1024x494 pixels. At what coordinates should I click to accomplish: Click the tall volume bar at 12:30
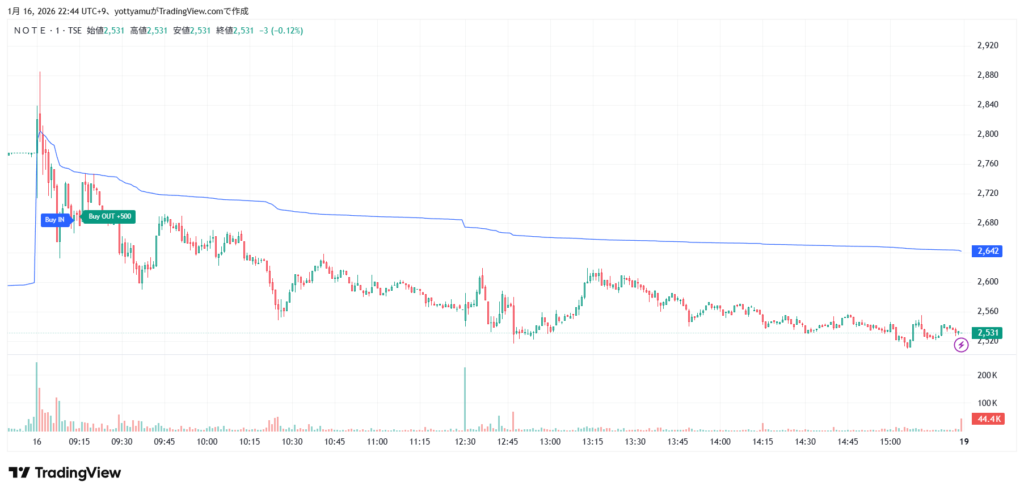click(465, 400)
